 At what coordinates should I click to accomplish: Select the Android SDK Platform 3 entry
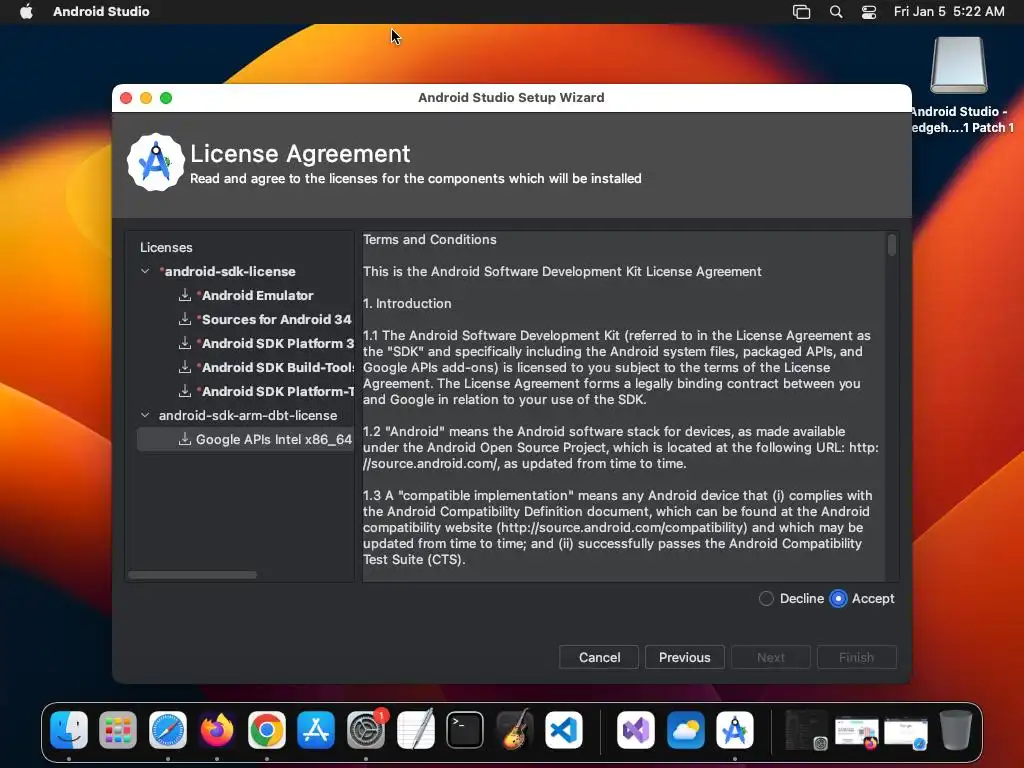tap(246, 344)
